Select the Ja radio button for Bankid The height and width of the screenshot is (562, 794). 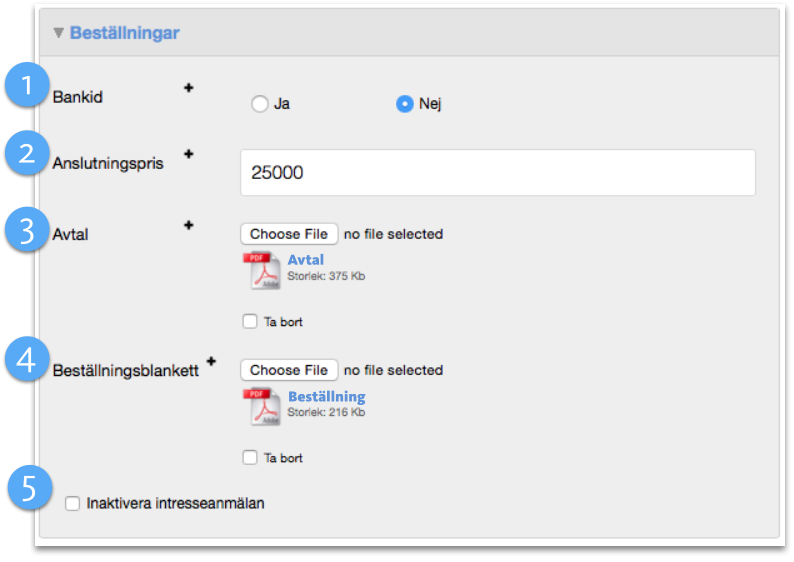click(260, 104)
